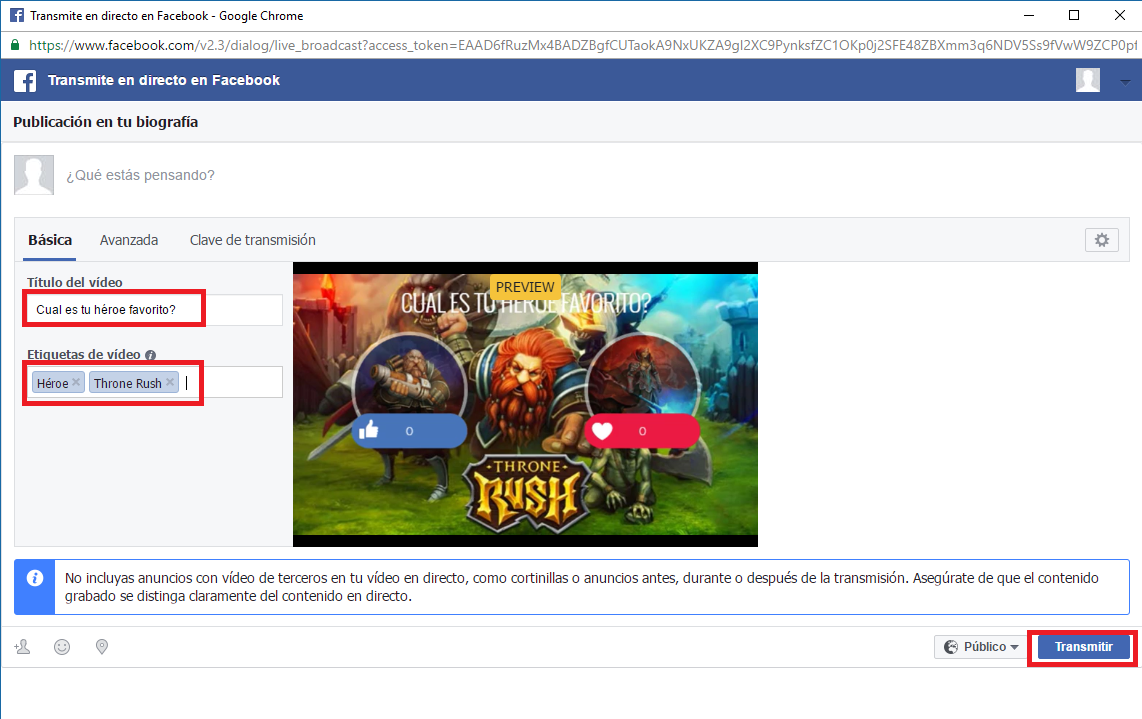
Task: Click the Throne Rush preview video thumbnail
Action: 525,404
